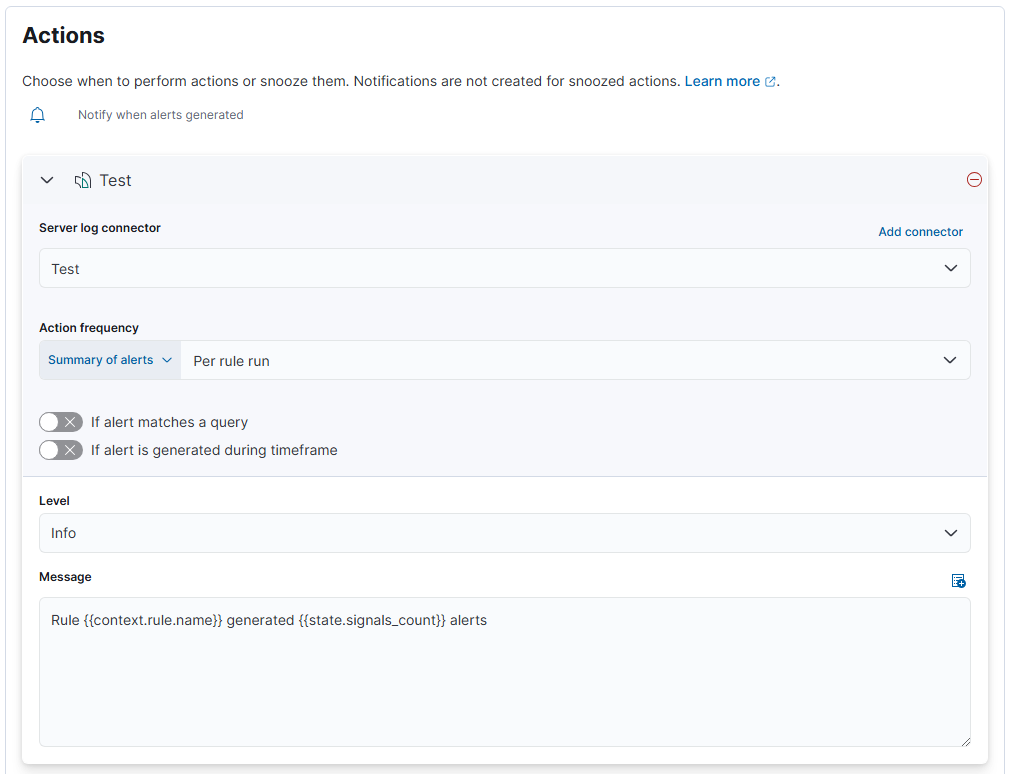Screen dimensions: 1019x774
Task: Click the notification bell icon
Action: tap(38, 115)
